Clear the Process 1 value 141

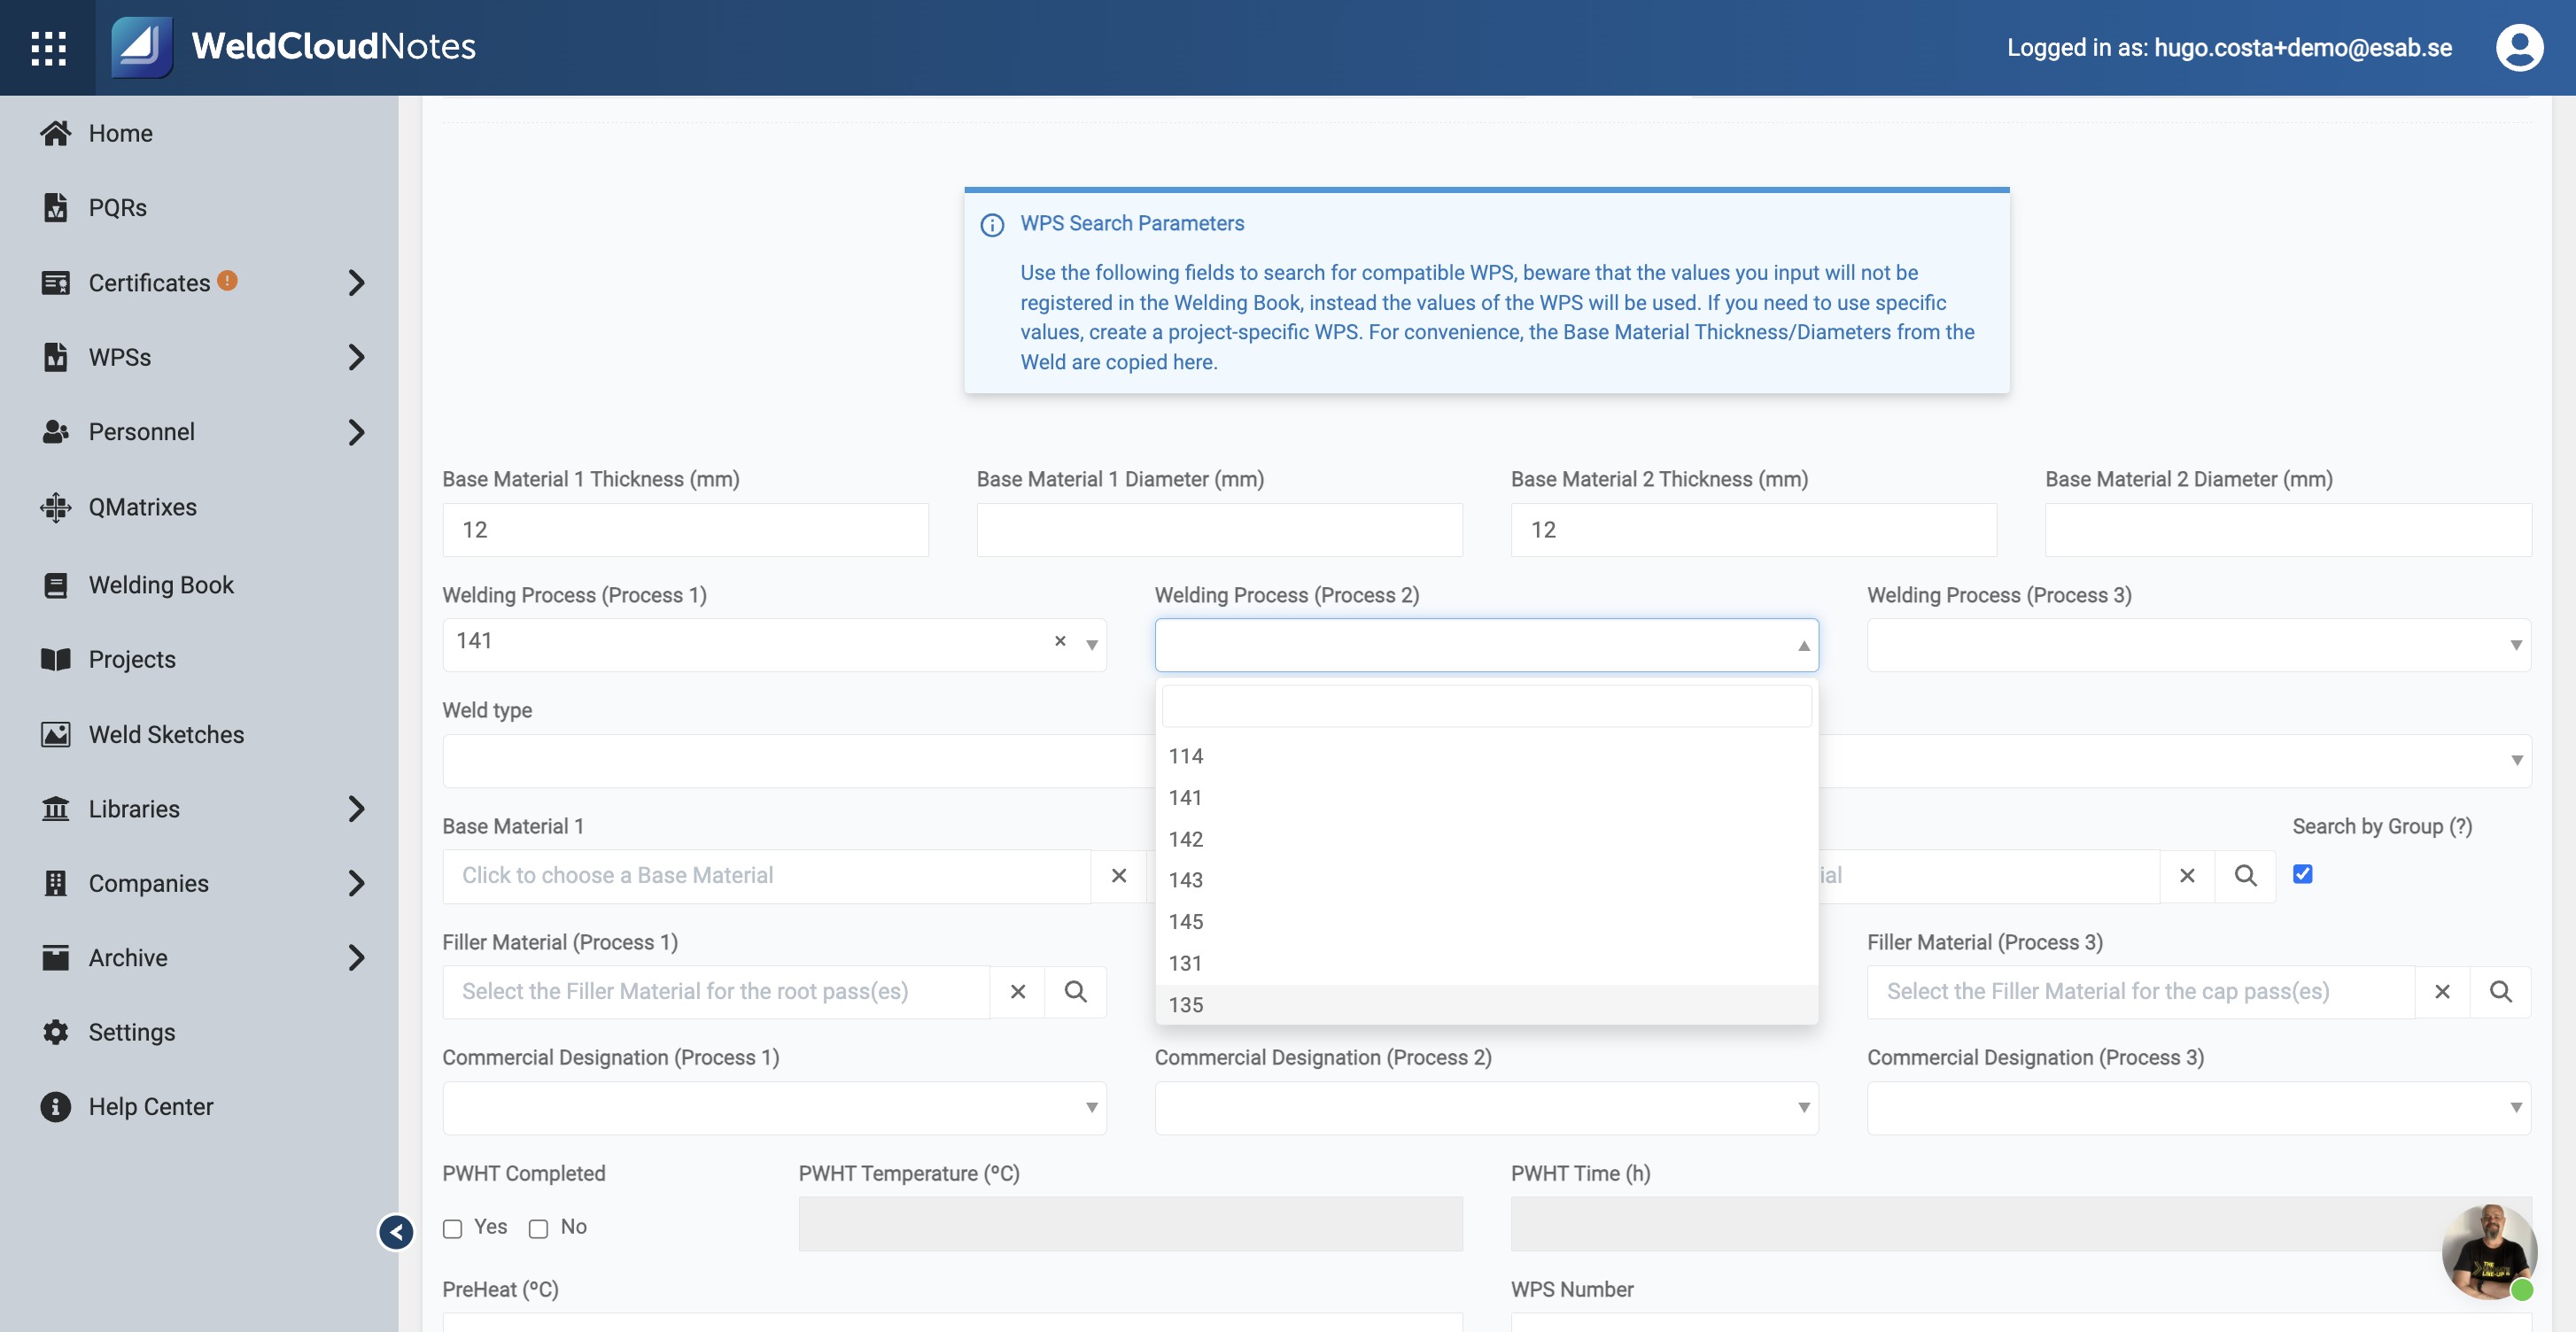pyautogui.click(x=1060, y=641)
